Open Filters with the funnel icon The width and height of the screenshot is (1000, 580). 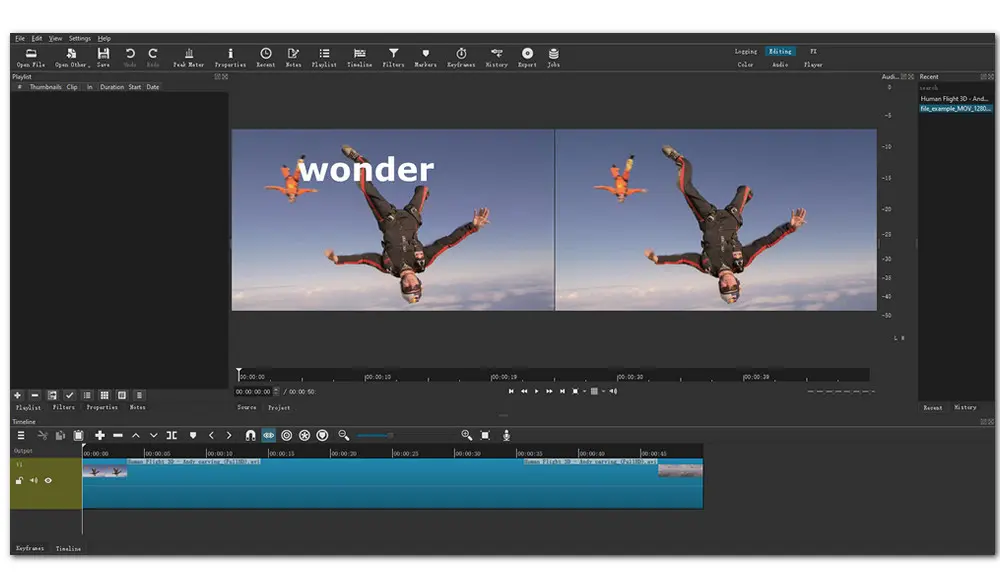(393, 57)
